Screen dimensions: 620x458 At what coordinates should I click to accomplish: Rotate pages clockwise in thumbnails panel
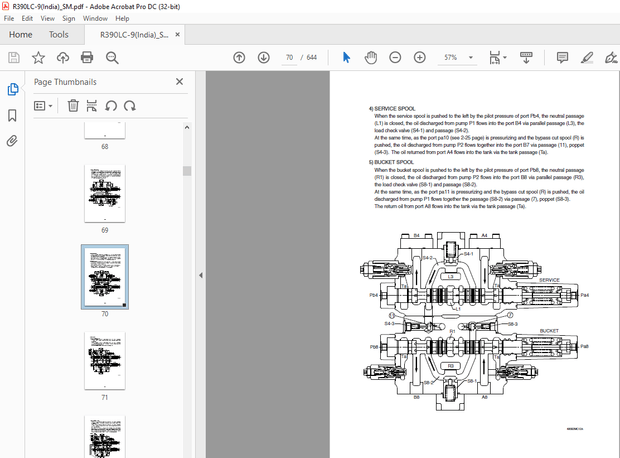pyautogui.click(x=128, y=105)
